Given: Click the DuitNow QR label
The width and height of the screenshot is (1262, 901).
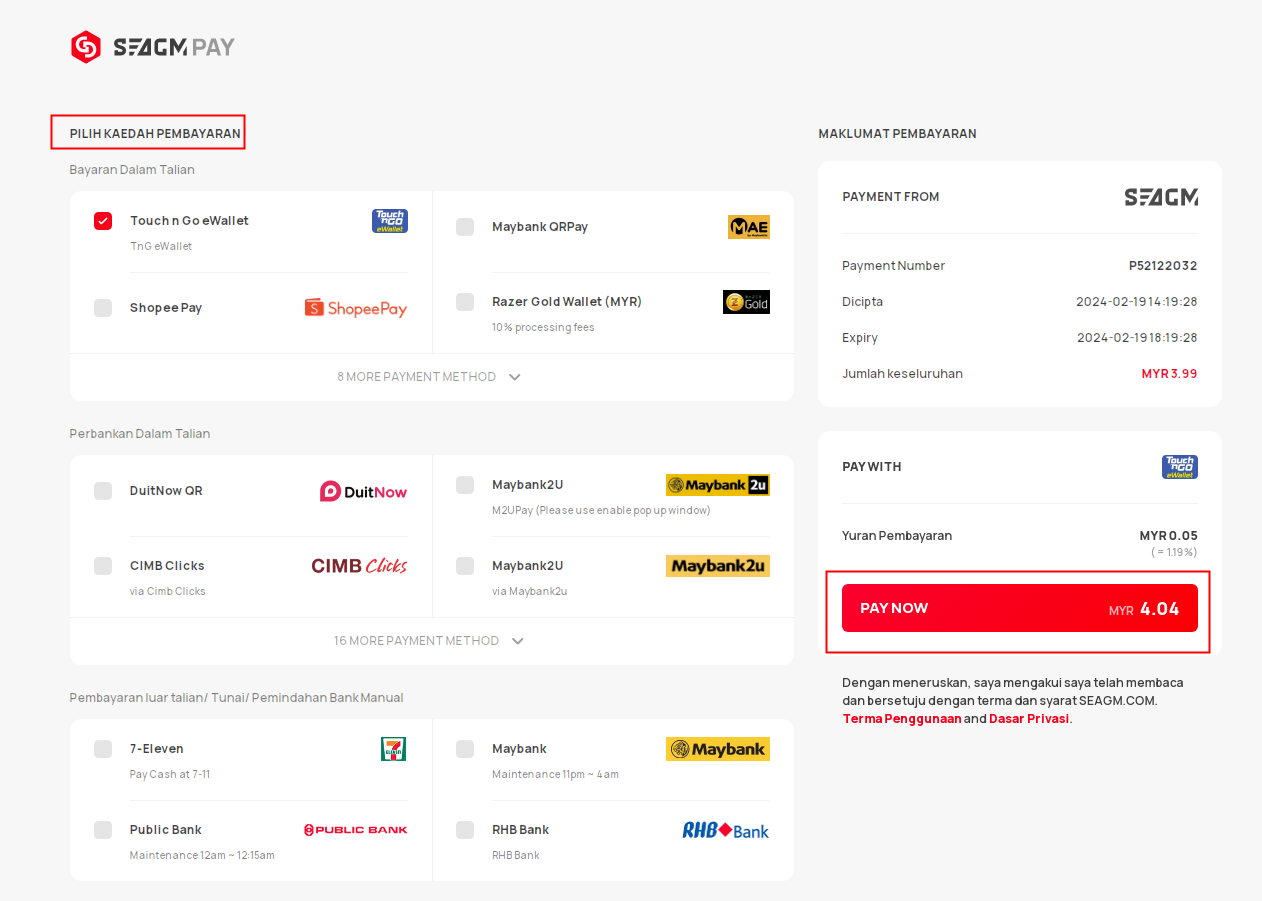Looking at the screenshot, I should tap(166, 491).
